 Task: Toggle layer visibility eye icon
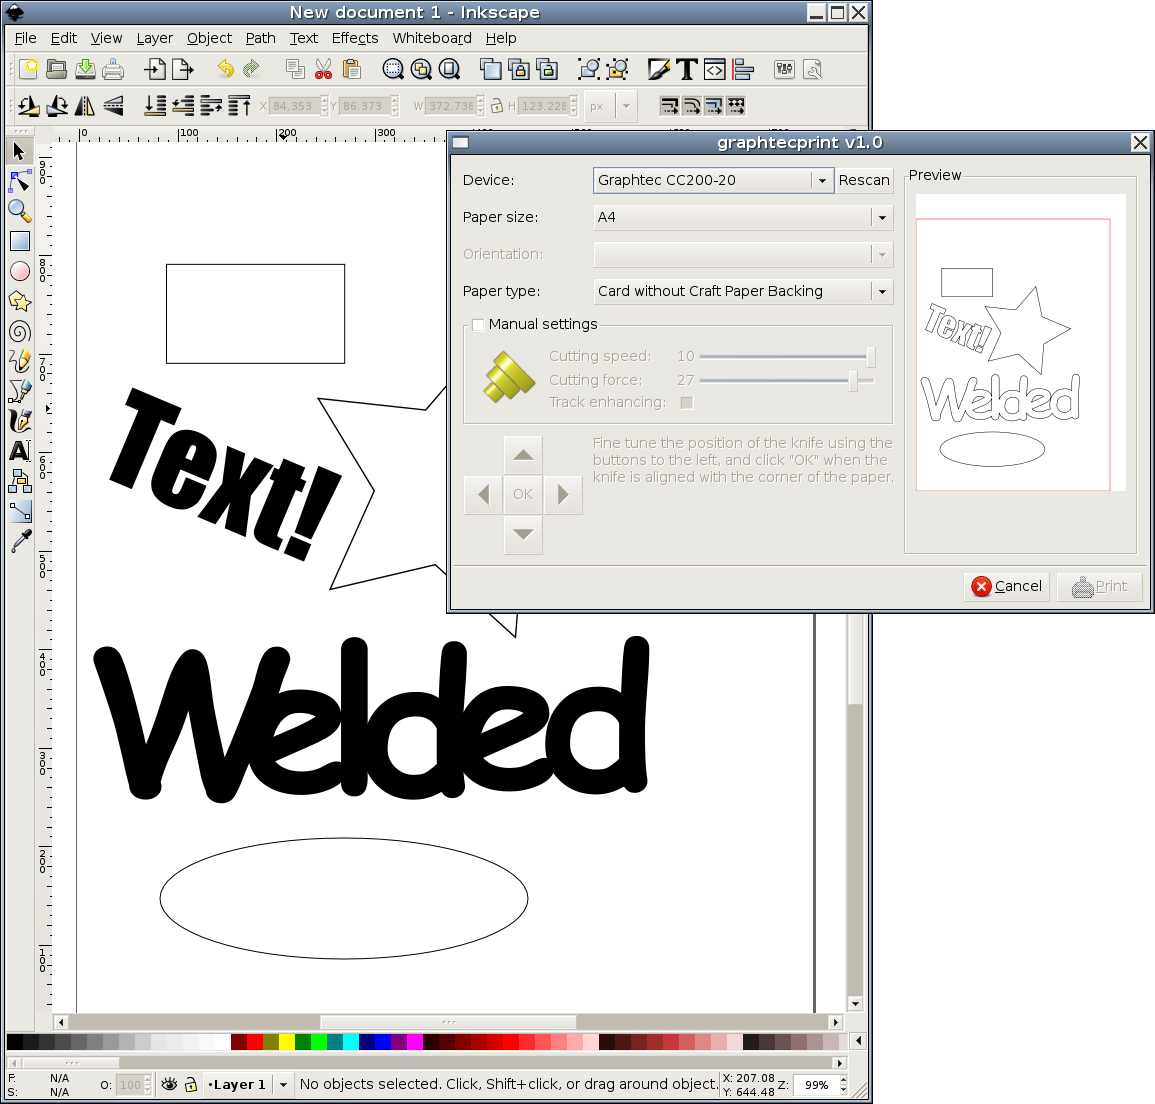169,1084
